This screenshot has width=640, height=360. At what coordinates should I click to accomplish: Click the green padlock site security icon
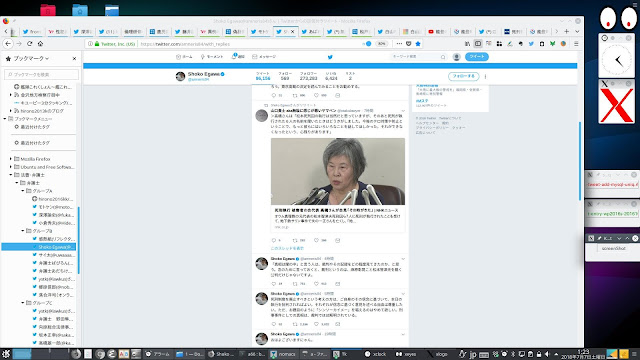click(x=97, y=44)
